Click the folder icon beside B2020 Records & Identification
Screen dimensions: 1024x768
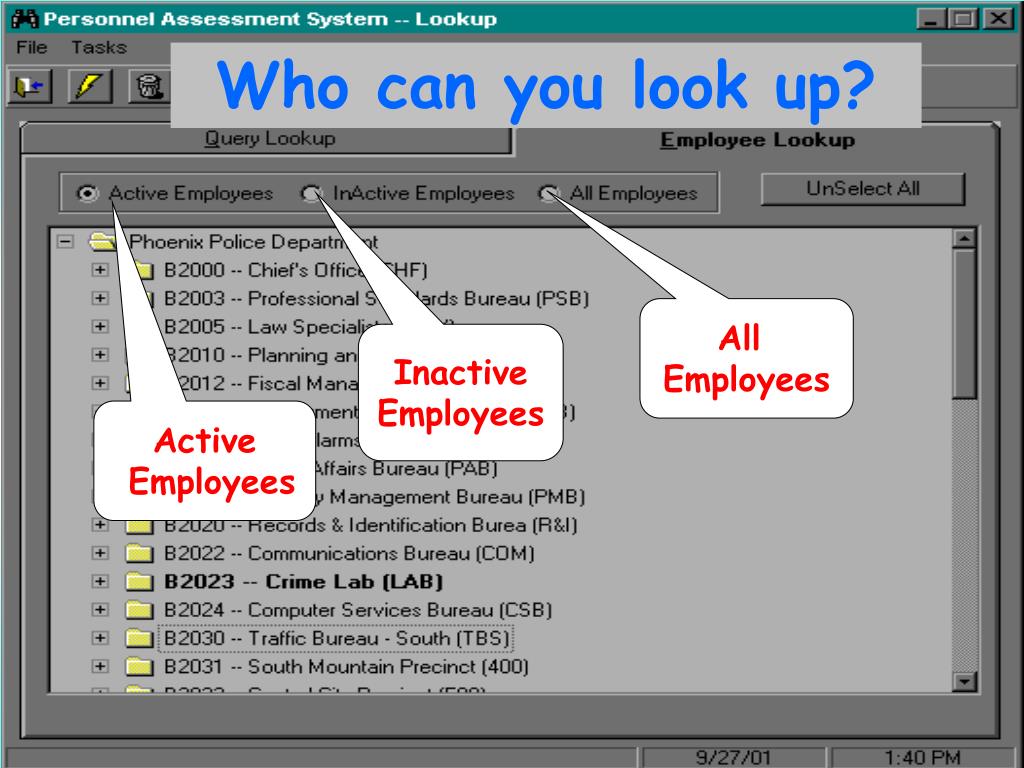tap(138, 526)
